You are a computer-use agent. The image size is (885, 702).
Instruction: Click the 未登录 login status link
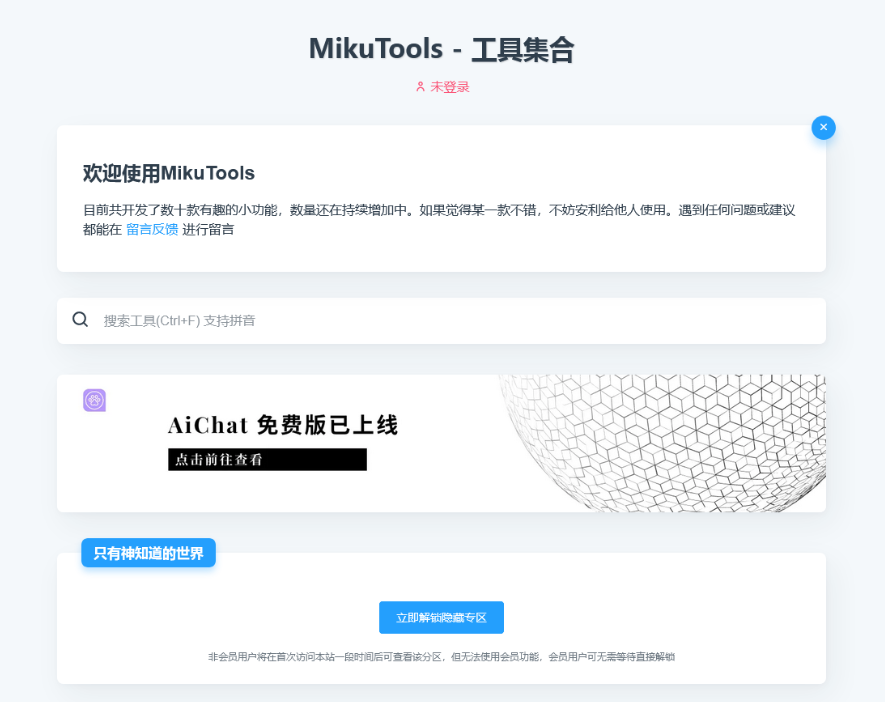pyautogui.click(x=450, y=87)
